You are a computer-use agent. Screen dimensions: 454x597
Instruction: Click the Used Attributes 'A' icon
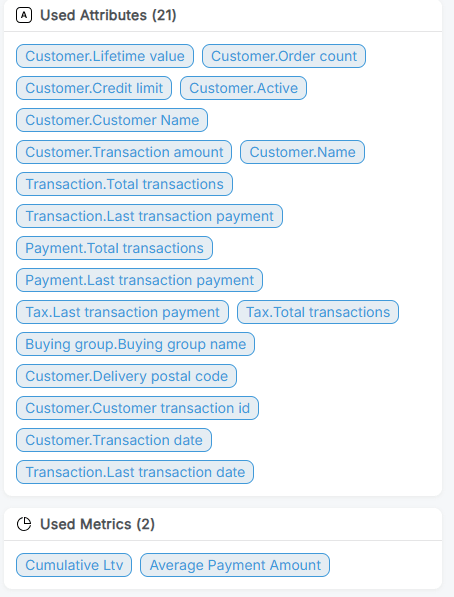24,16
